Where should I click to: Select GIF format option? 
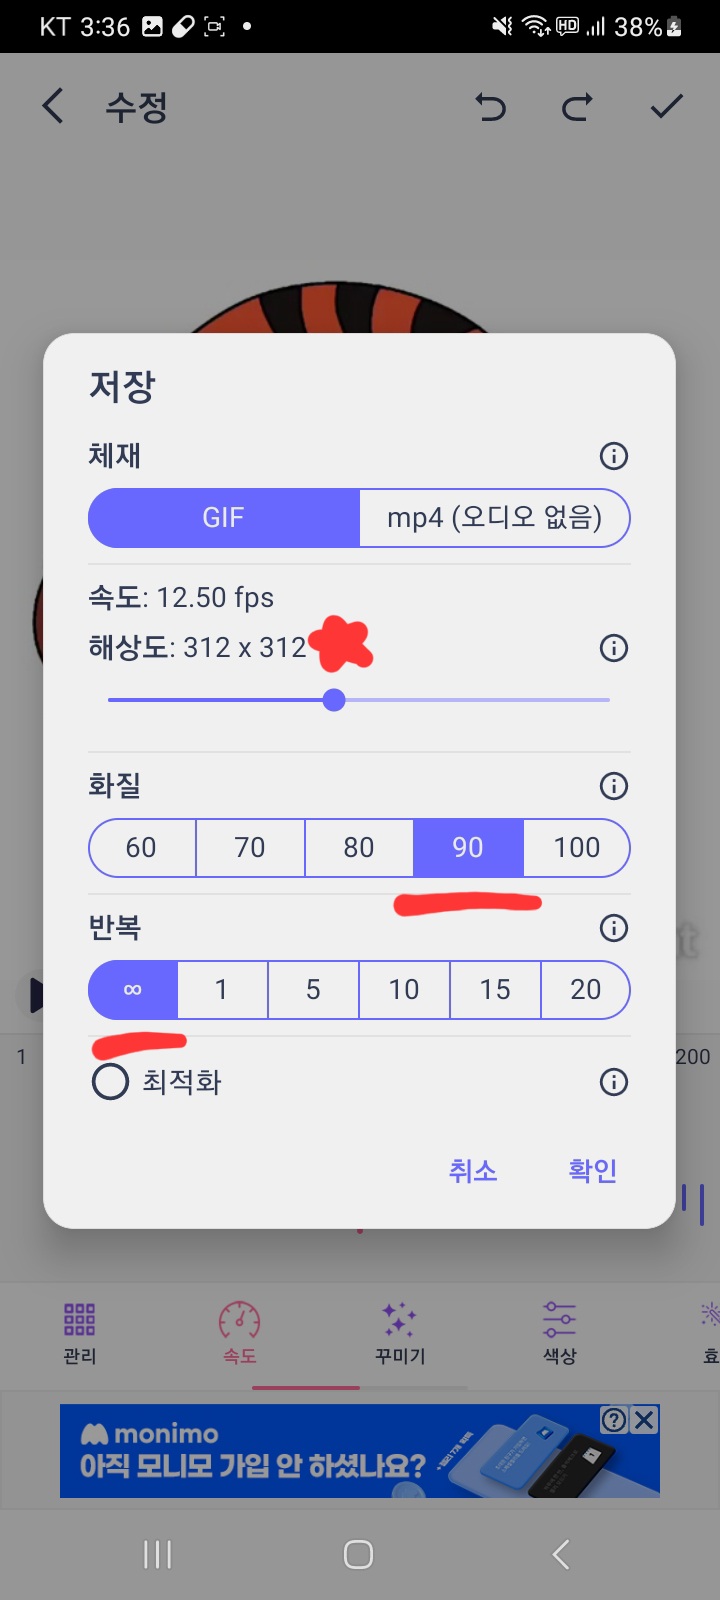(223, 518)
